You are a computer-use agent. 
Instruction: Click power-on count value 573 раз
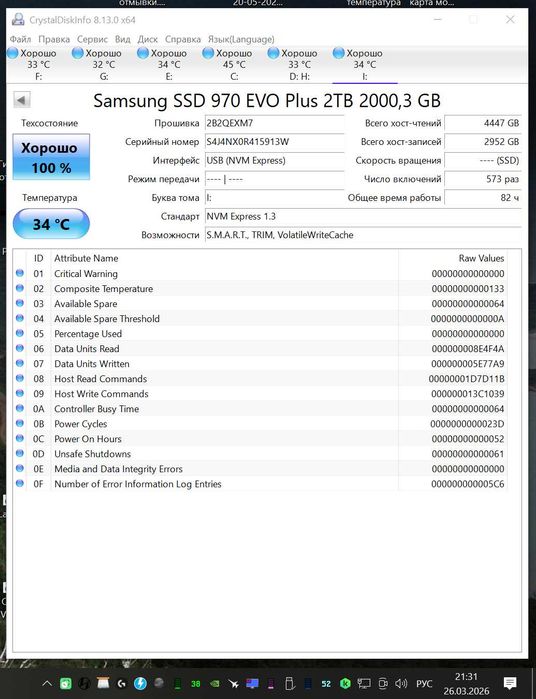(x=482, y=179)
